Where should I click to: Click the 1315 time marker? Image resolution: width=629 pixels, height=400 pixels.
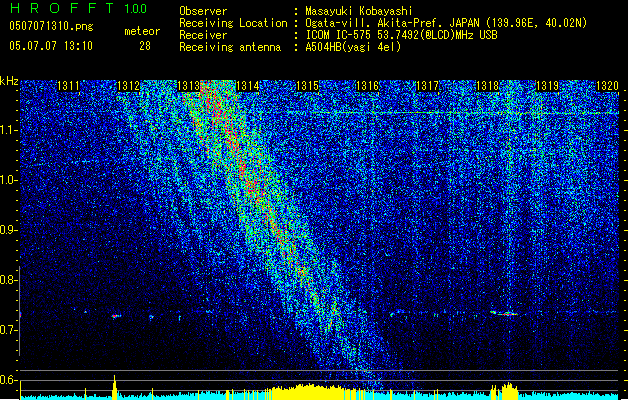pos(307,86)
